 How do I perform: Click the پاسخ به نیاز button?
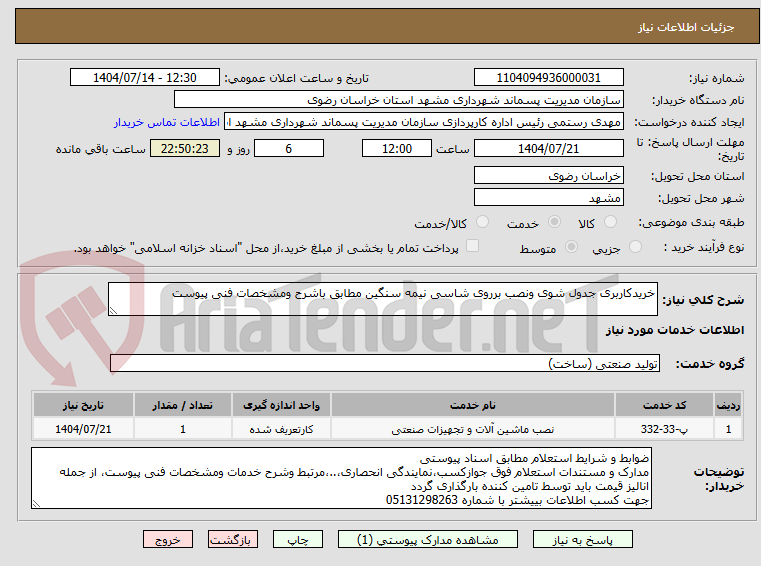point(582,539)
